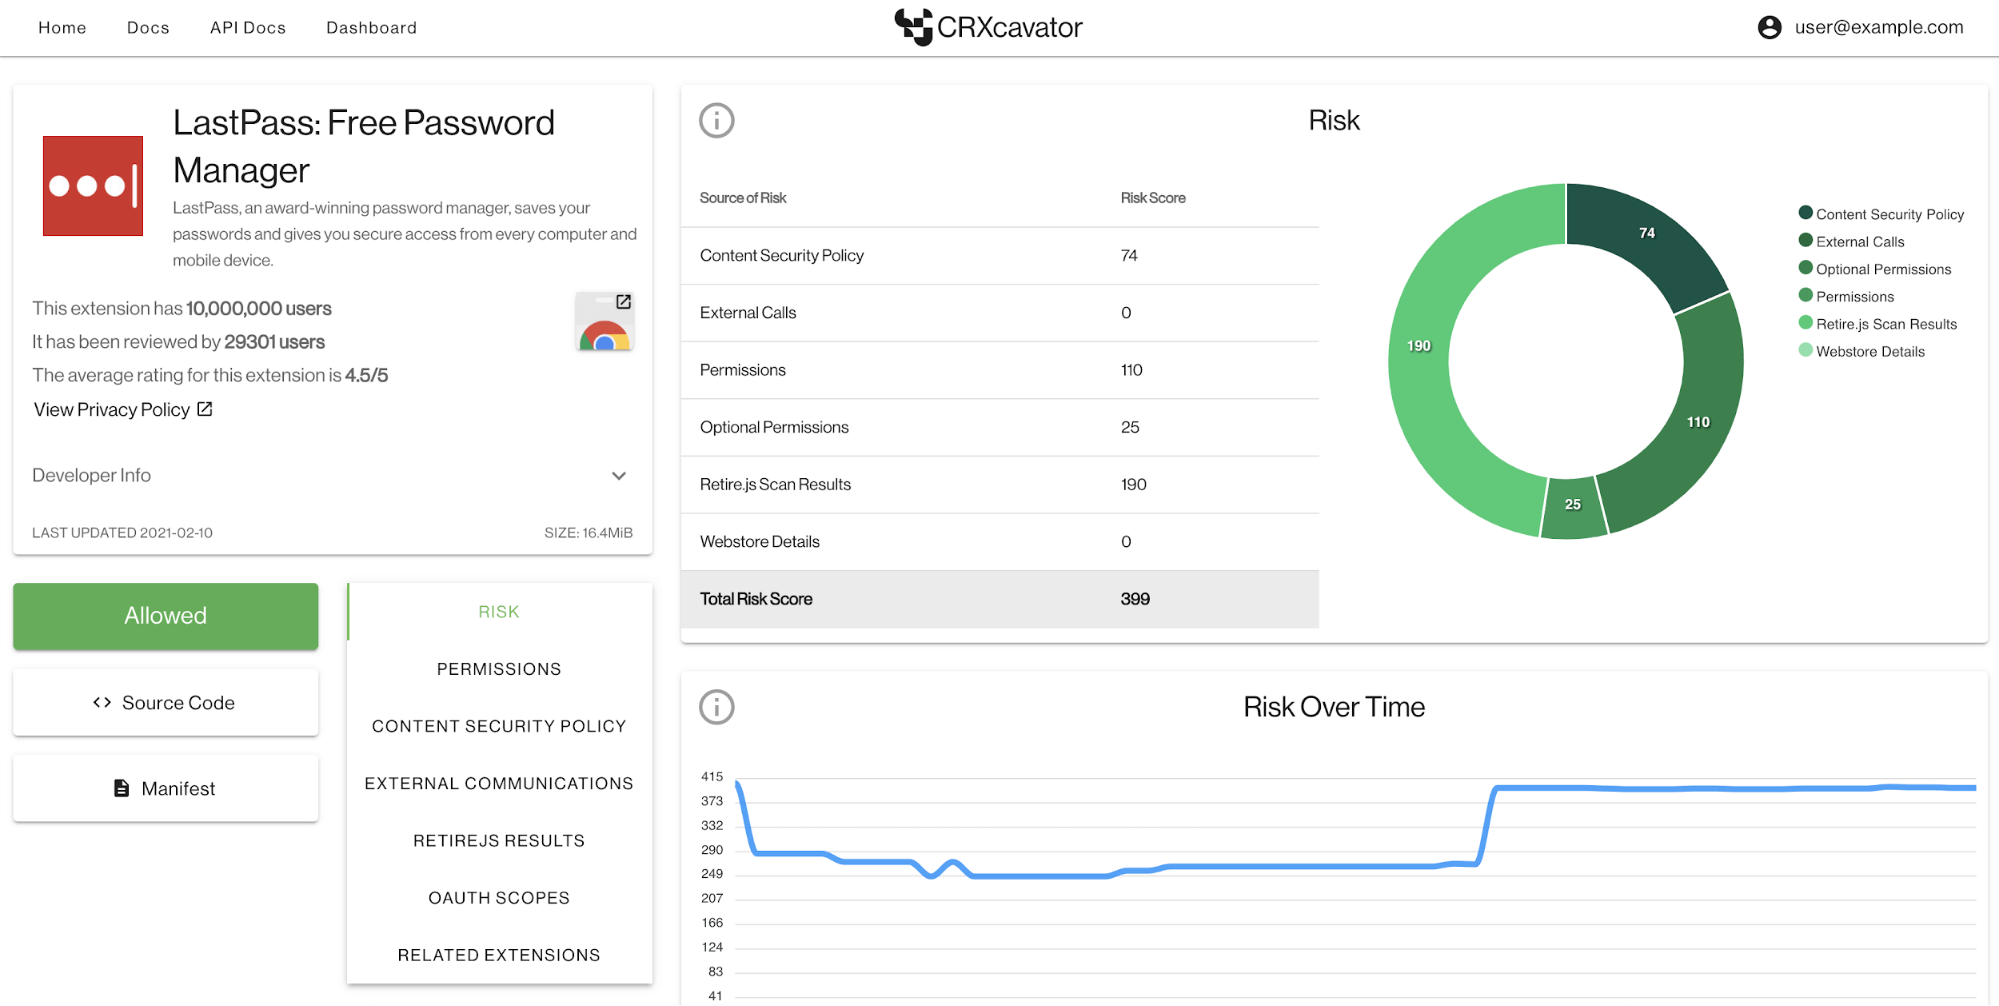Open the RELATED EXTENSIONS tab
1999x1006 pixels.
499,955
